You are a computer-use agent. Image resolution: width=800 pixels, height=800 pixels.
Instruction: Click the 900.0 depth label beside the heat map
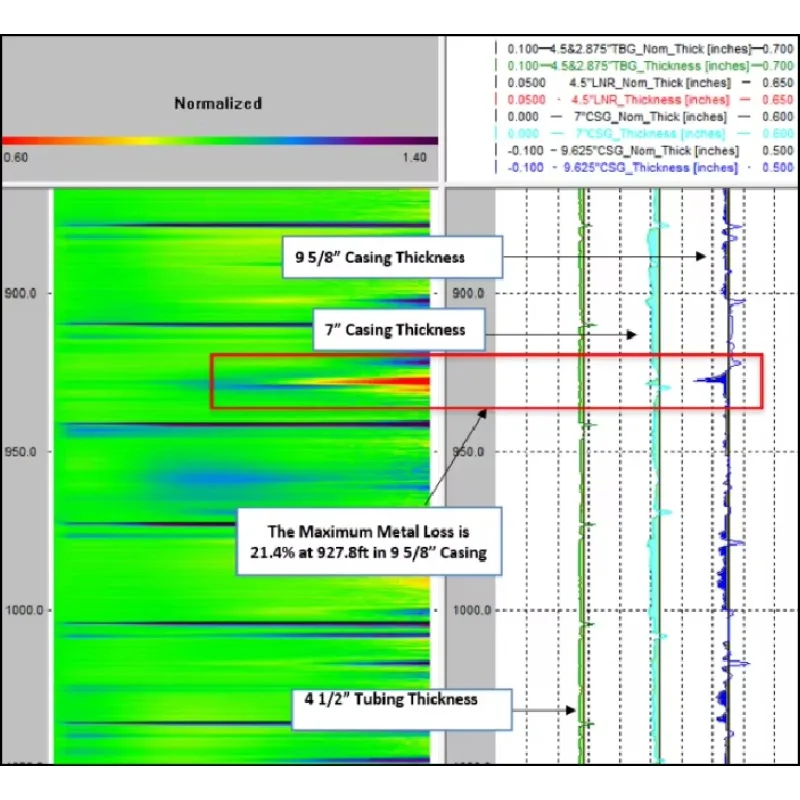coord(20,293)
